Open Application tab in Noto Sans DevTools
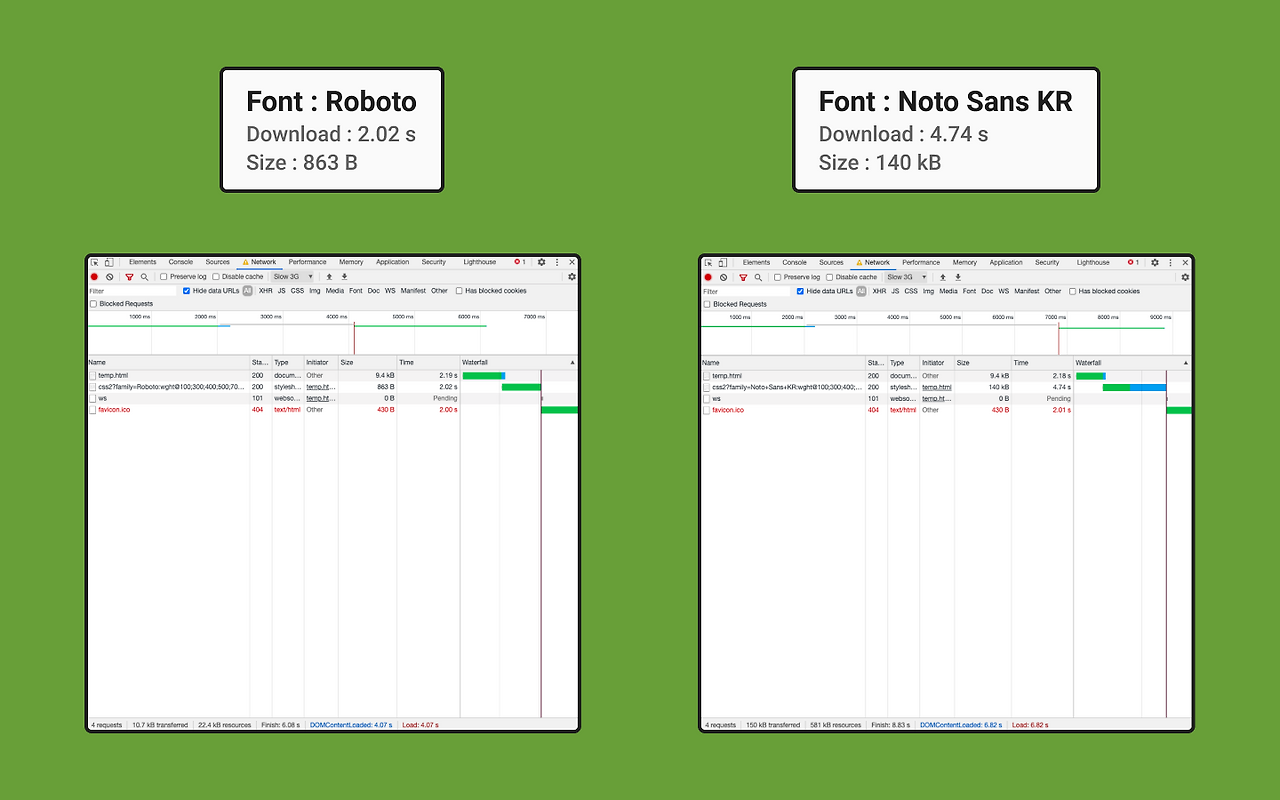The height and width of the screenshot is (800, 1280). [1006, 263]
